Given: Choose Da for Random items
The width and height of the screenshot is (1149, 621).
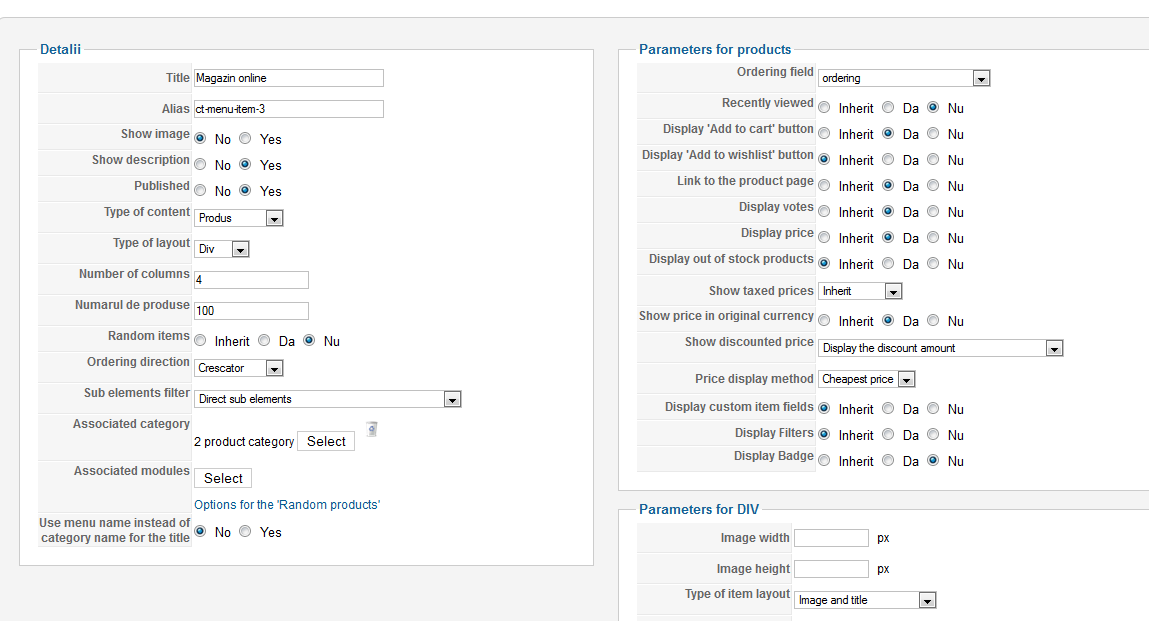Looking at the screenshot, I should (265, 341).
